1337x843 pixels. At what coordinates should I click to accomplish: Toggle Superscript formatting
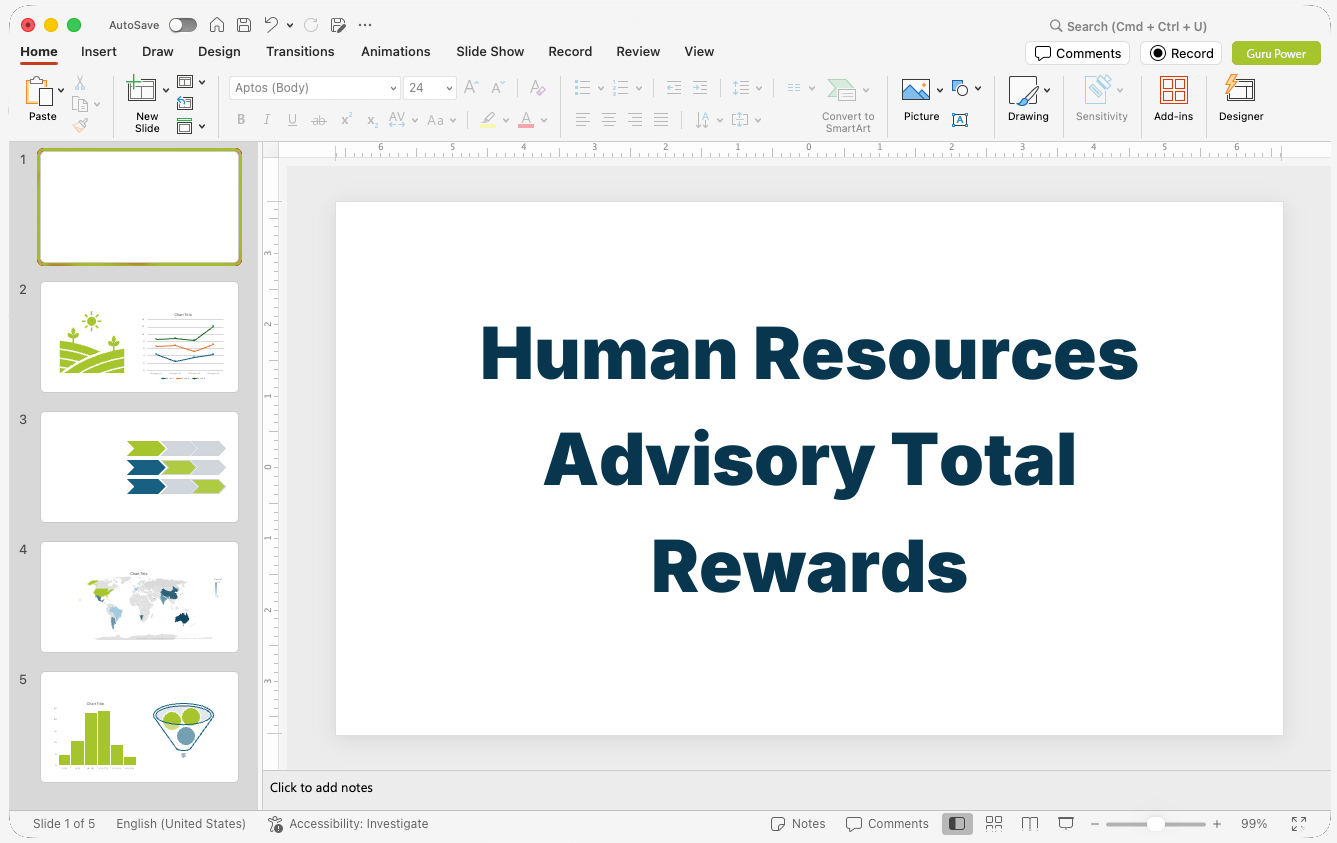pyautogui.click(x=346, y=120)
